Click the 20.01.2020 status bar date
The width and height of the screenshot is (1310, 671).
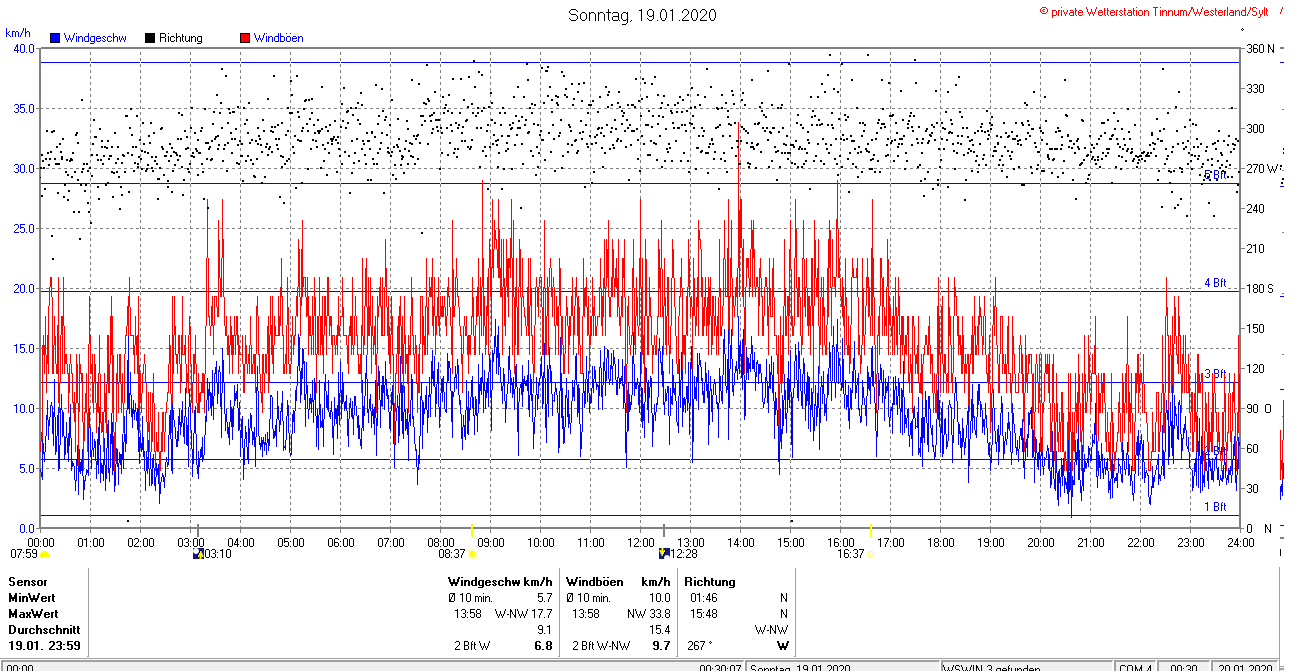click(x=1242, y=668)
